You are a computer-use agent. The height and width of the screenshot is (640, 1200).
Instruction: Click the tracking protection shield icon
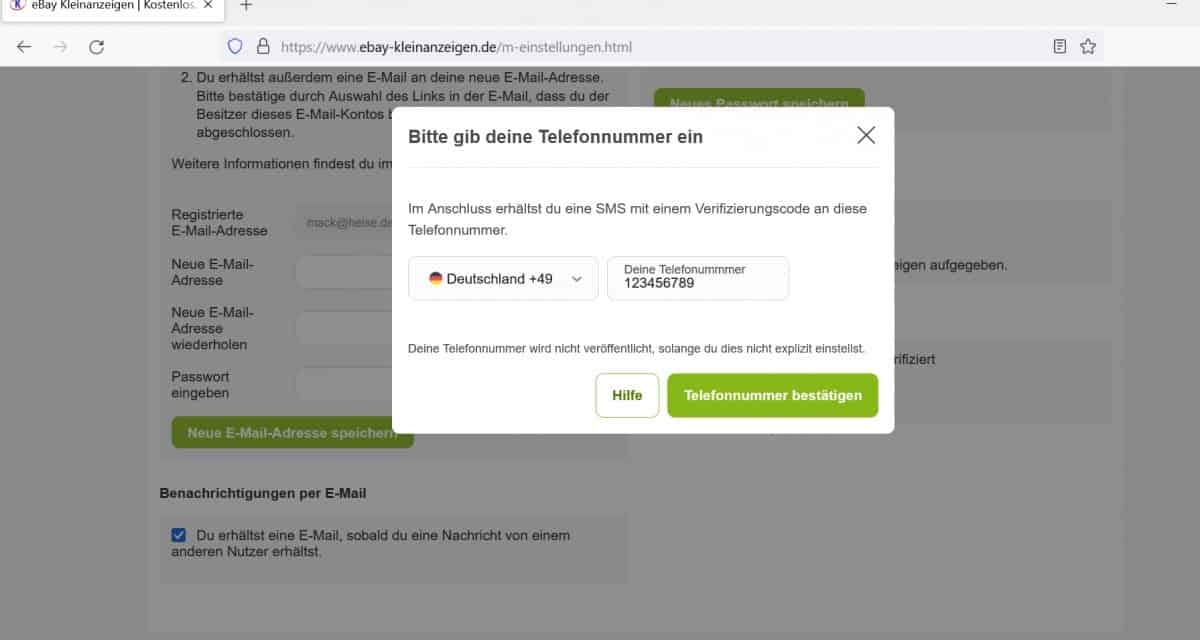[233, 46]
